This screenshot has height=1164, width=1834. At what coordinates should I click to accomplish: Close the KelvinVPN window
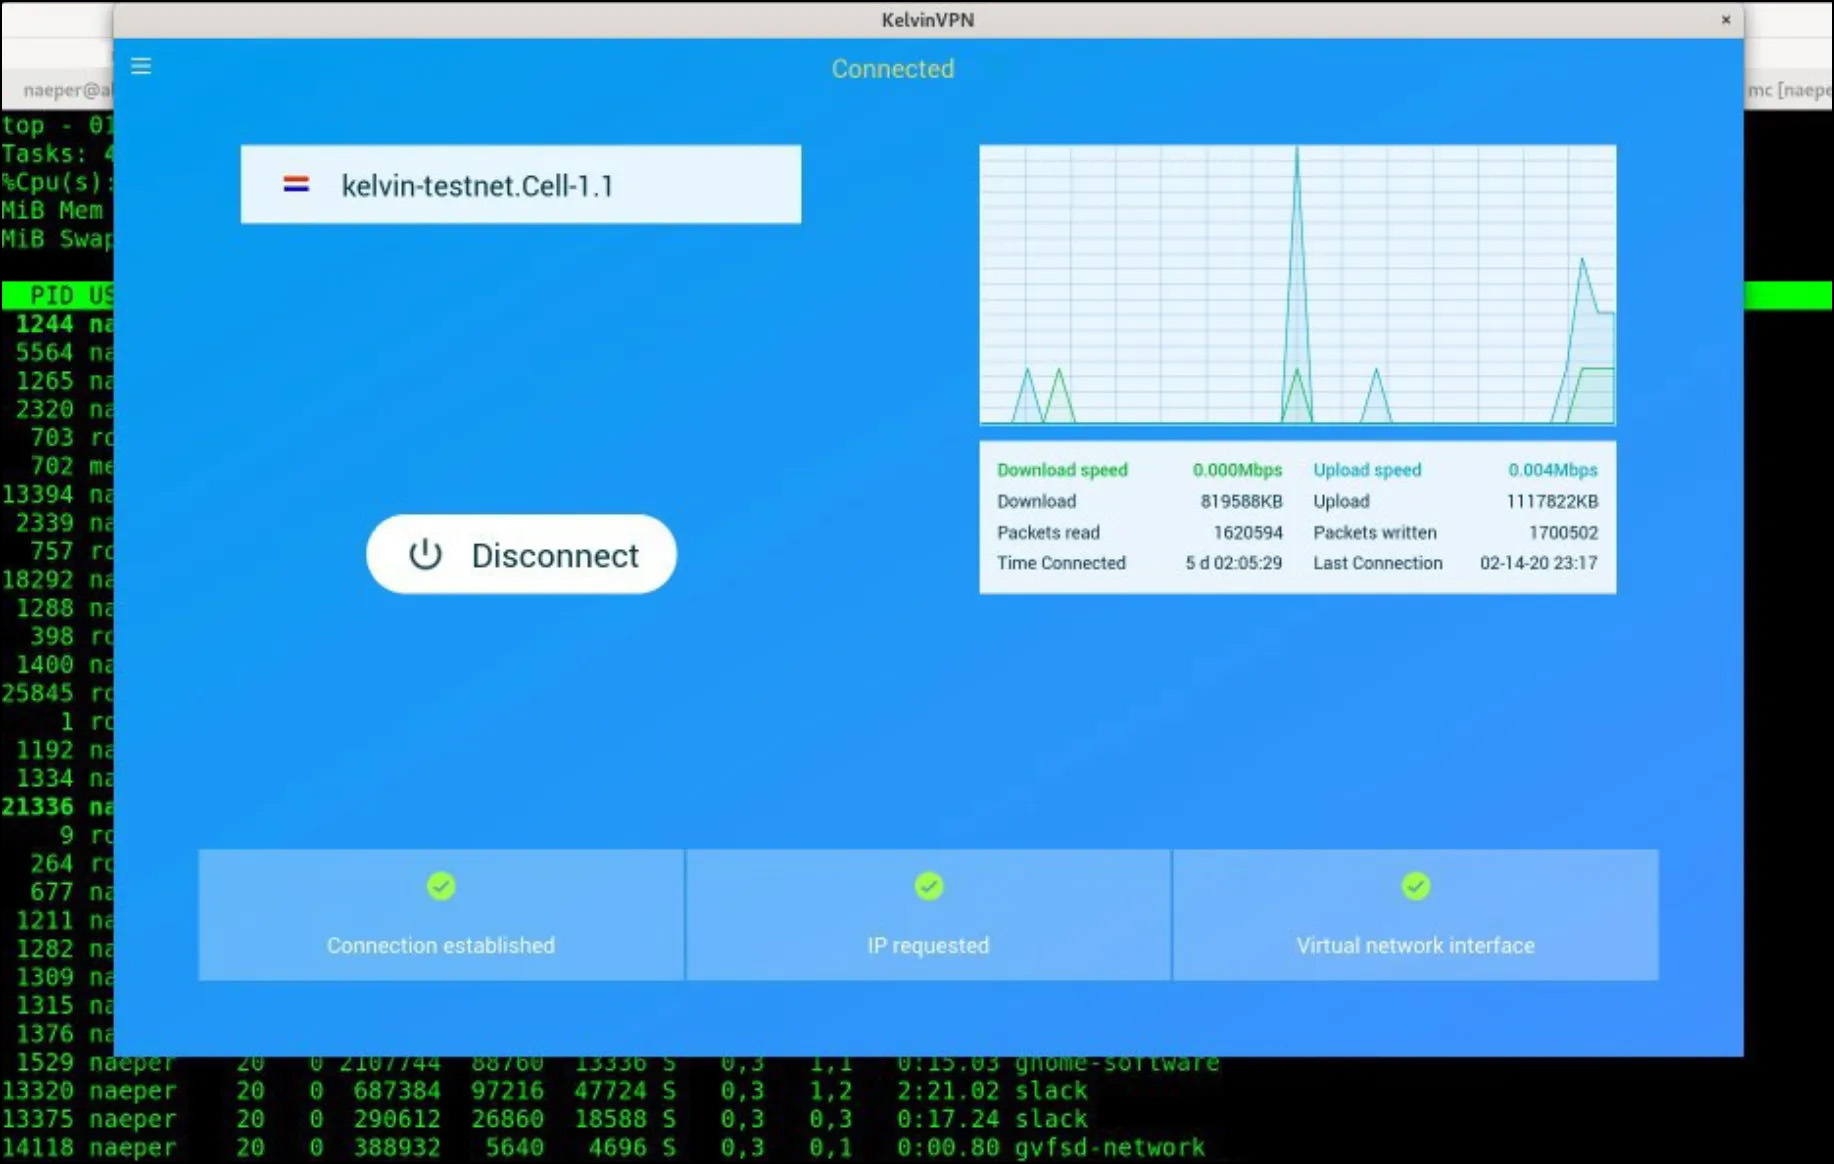point(1726,20)
